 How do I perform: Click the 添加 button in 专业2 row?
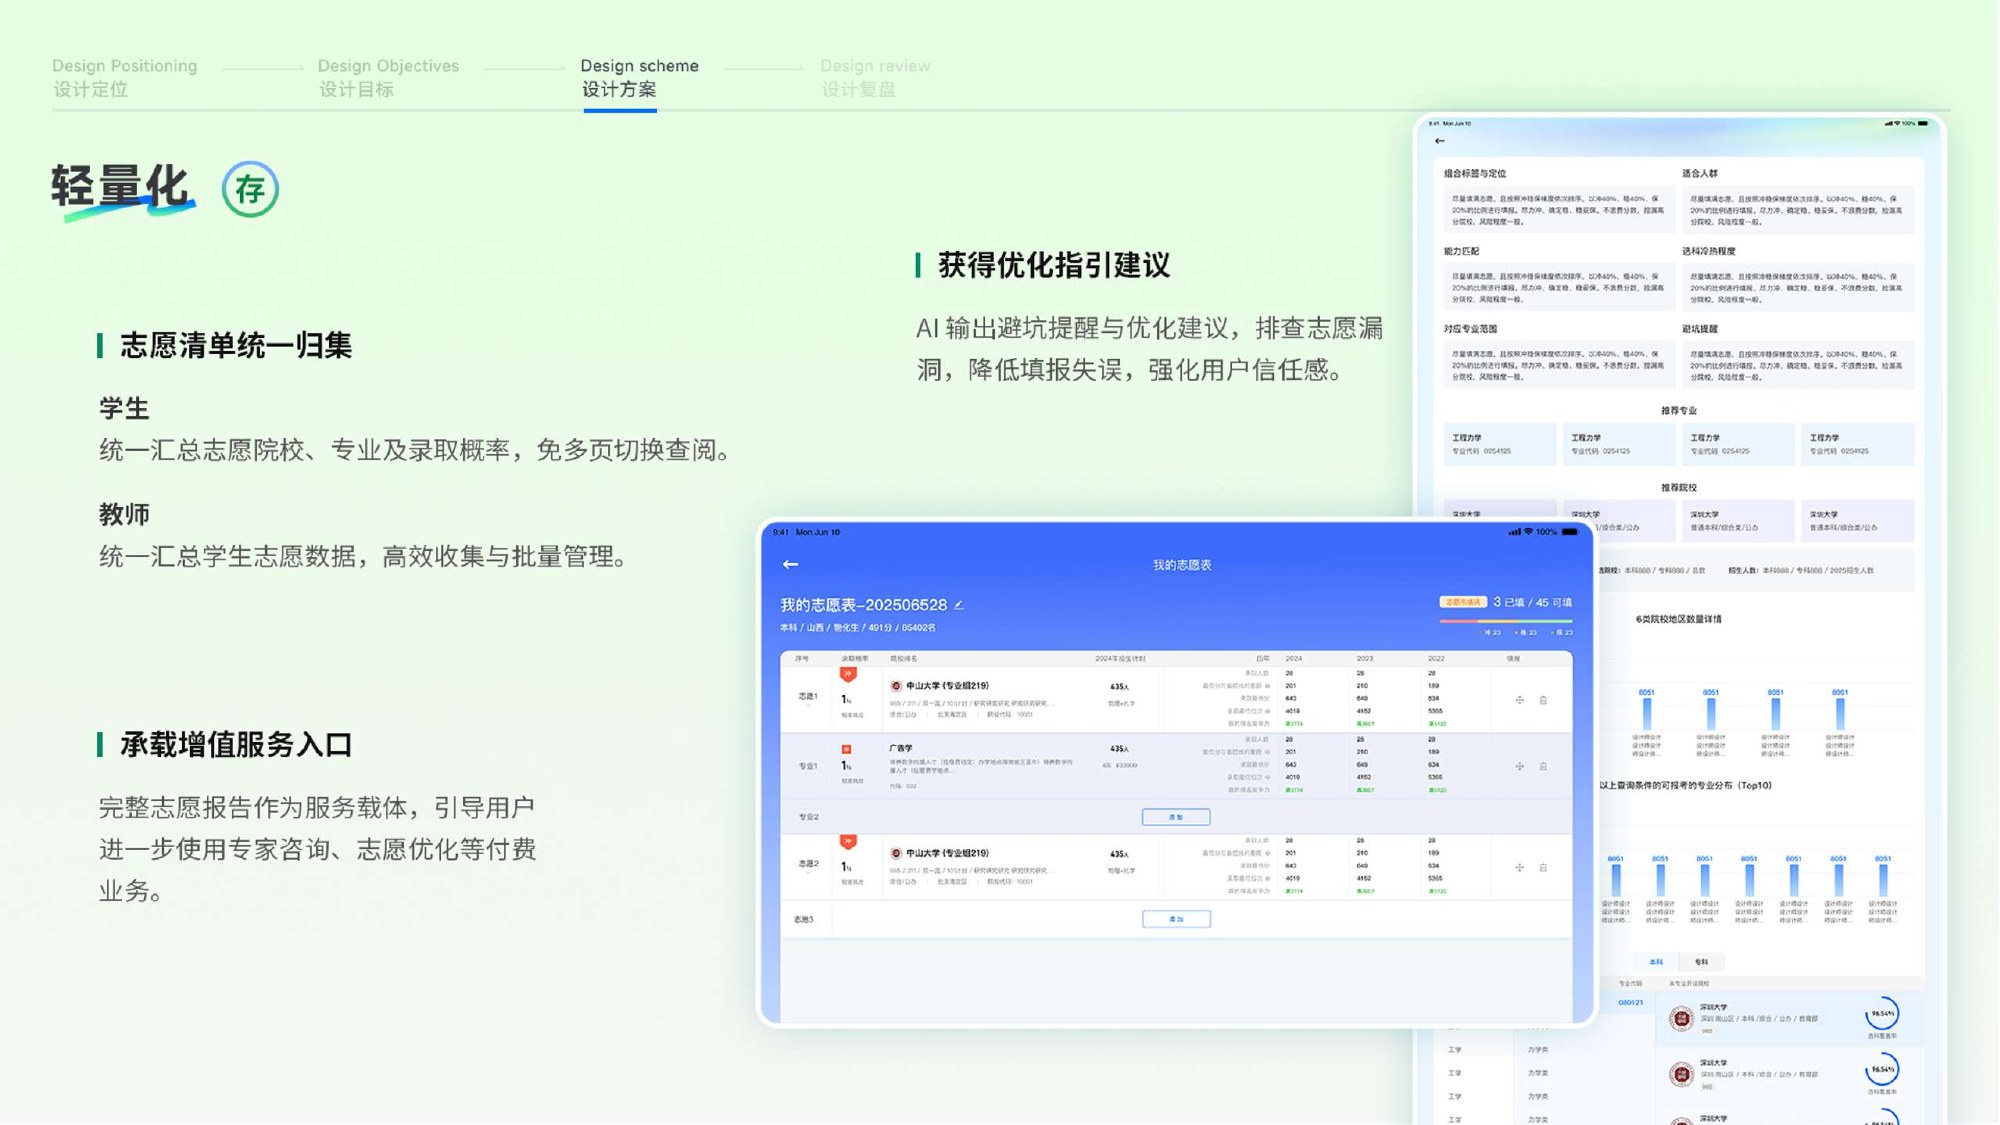click(1176, 817)
